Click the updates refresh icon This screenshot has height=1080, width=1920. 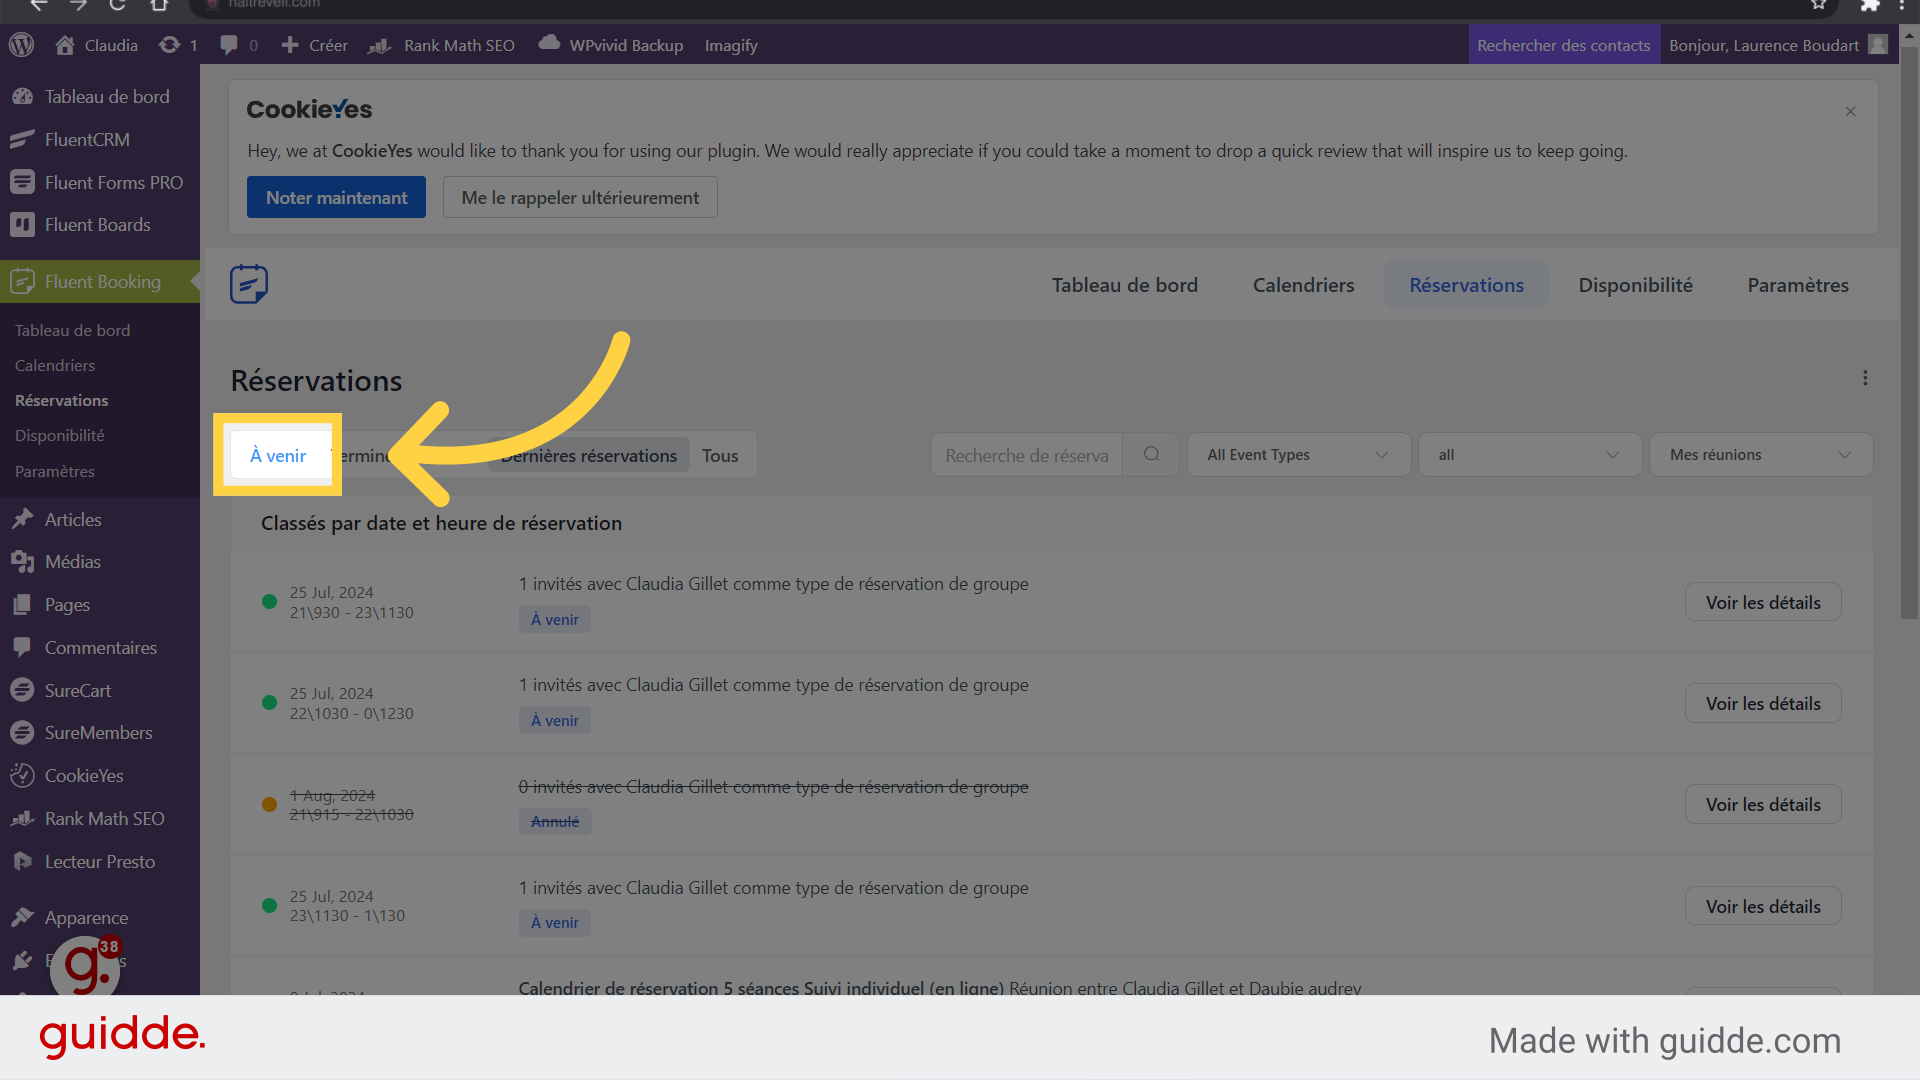click(170, 45)
